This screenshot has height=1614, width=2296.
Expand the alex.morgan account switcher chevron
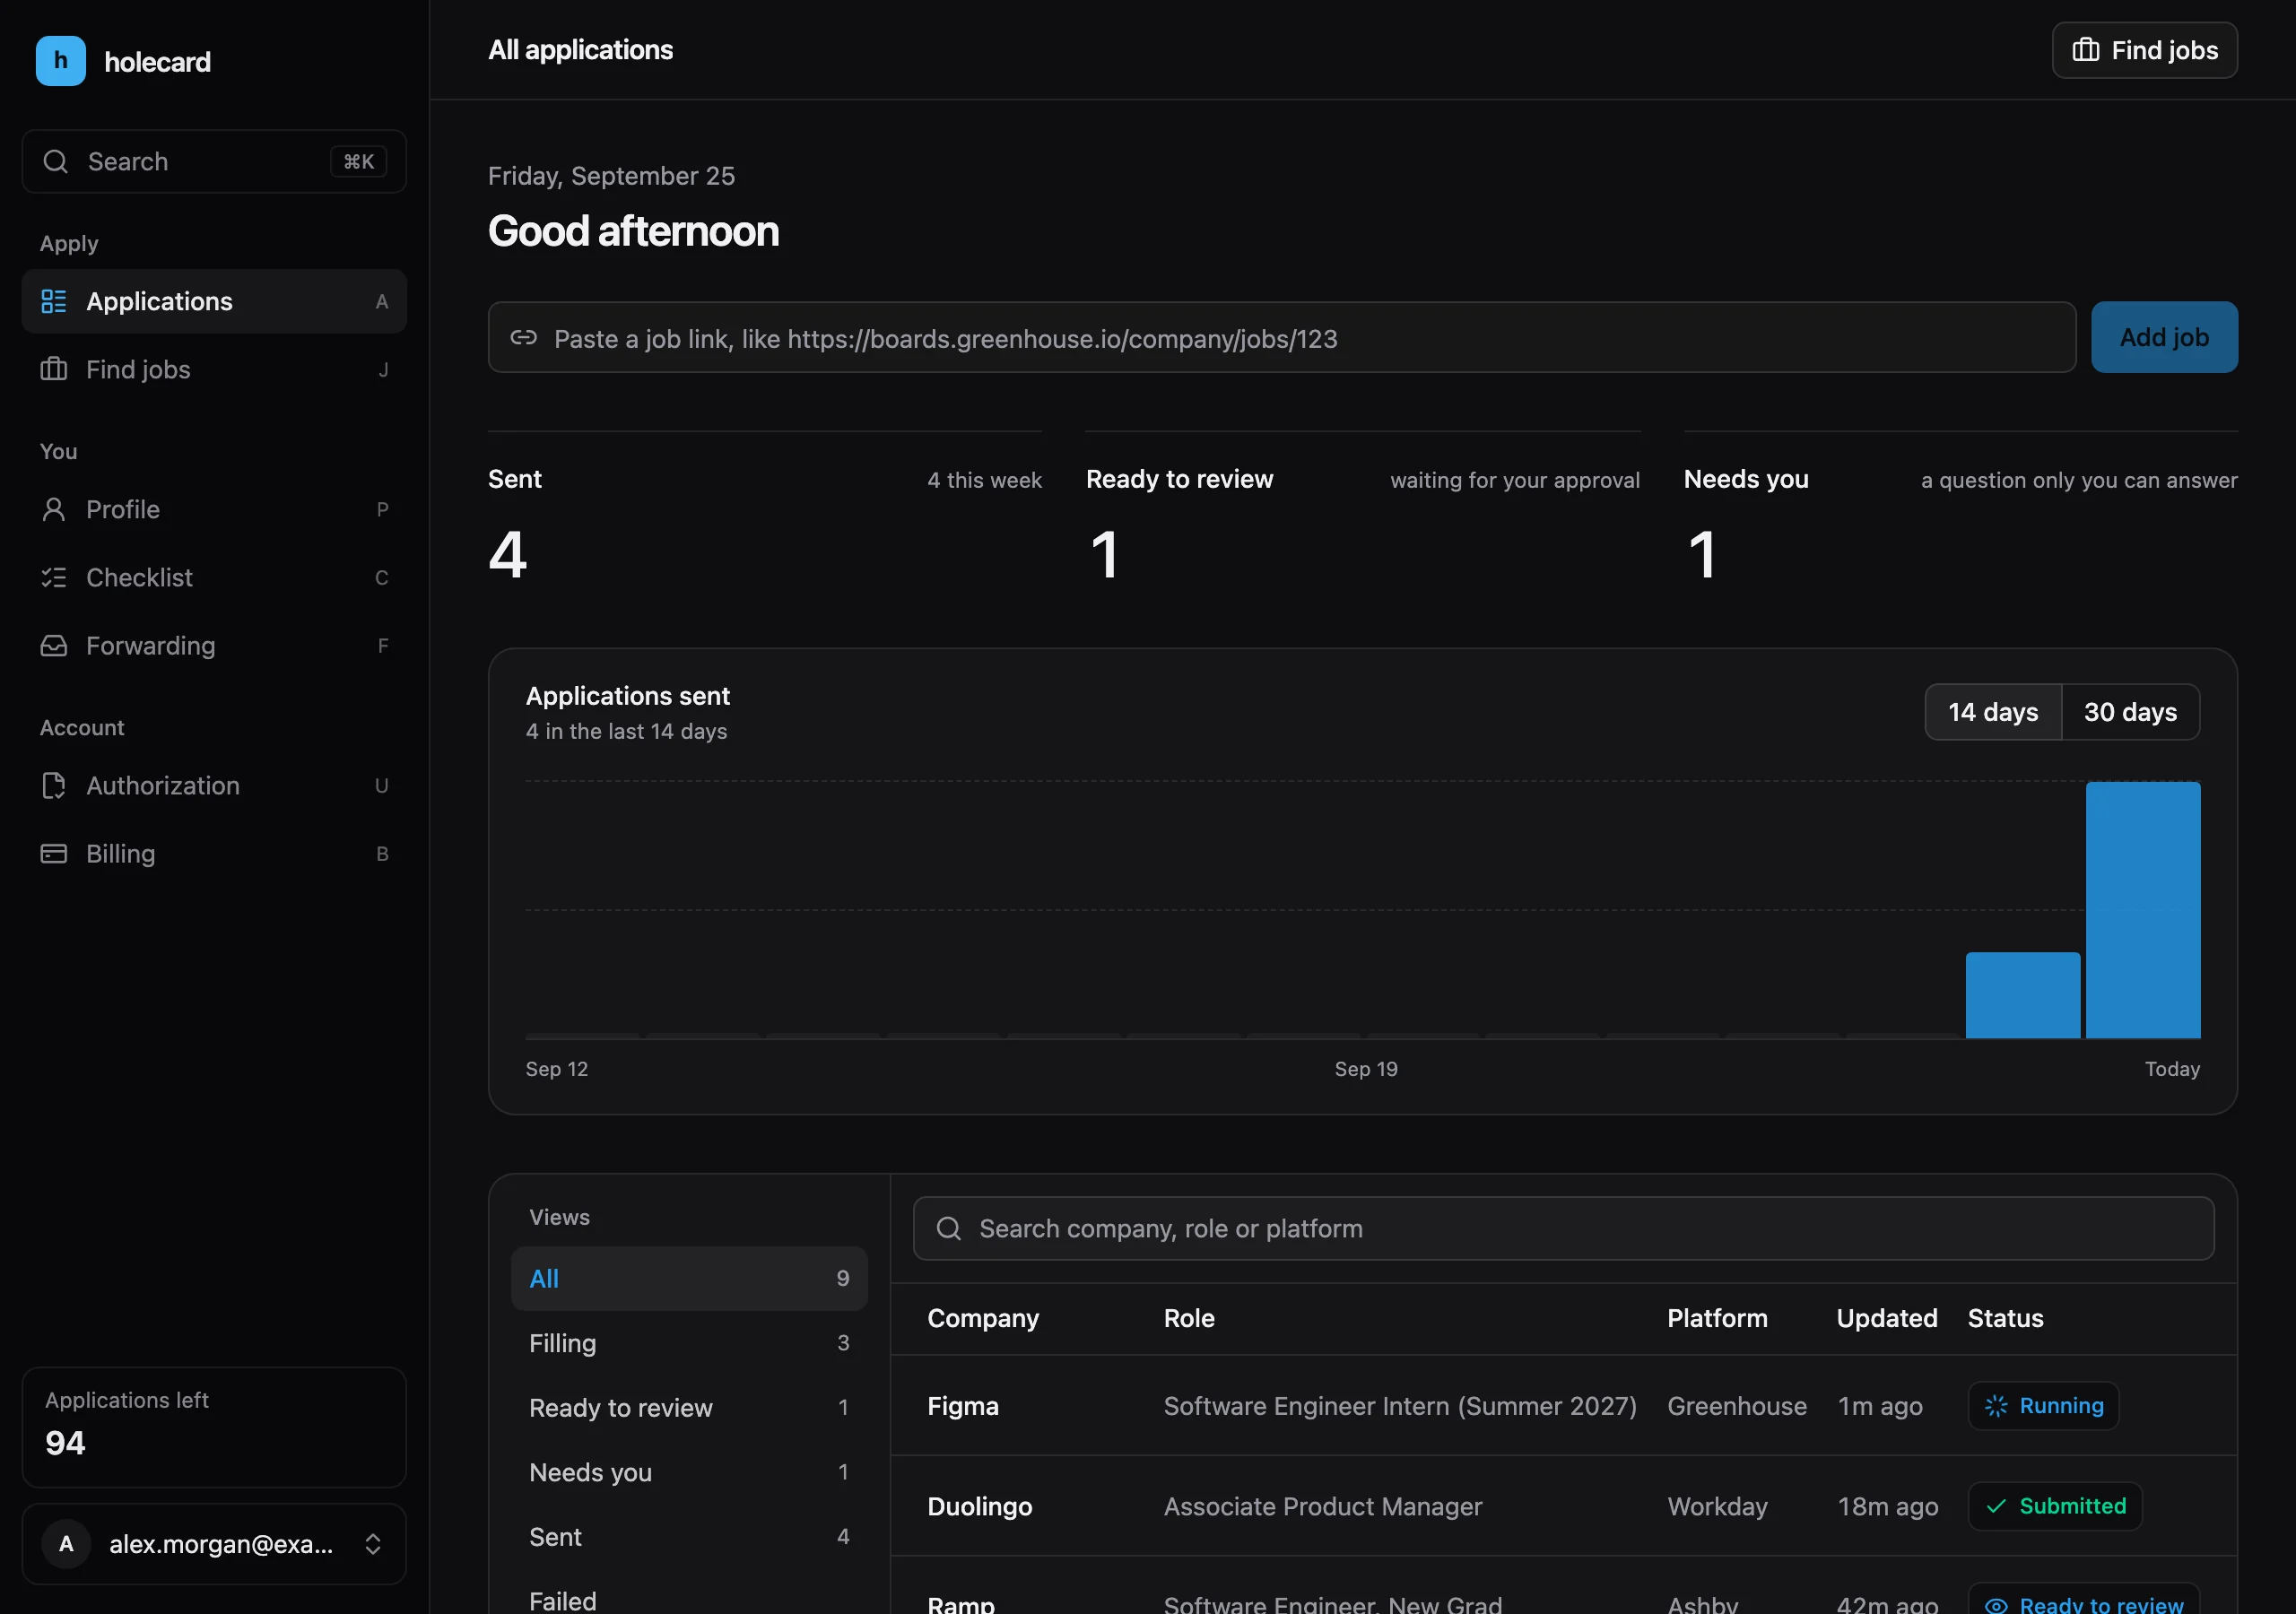[x=373, y=1544]
